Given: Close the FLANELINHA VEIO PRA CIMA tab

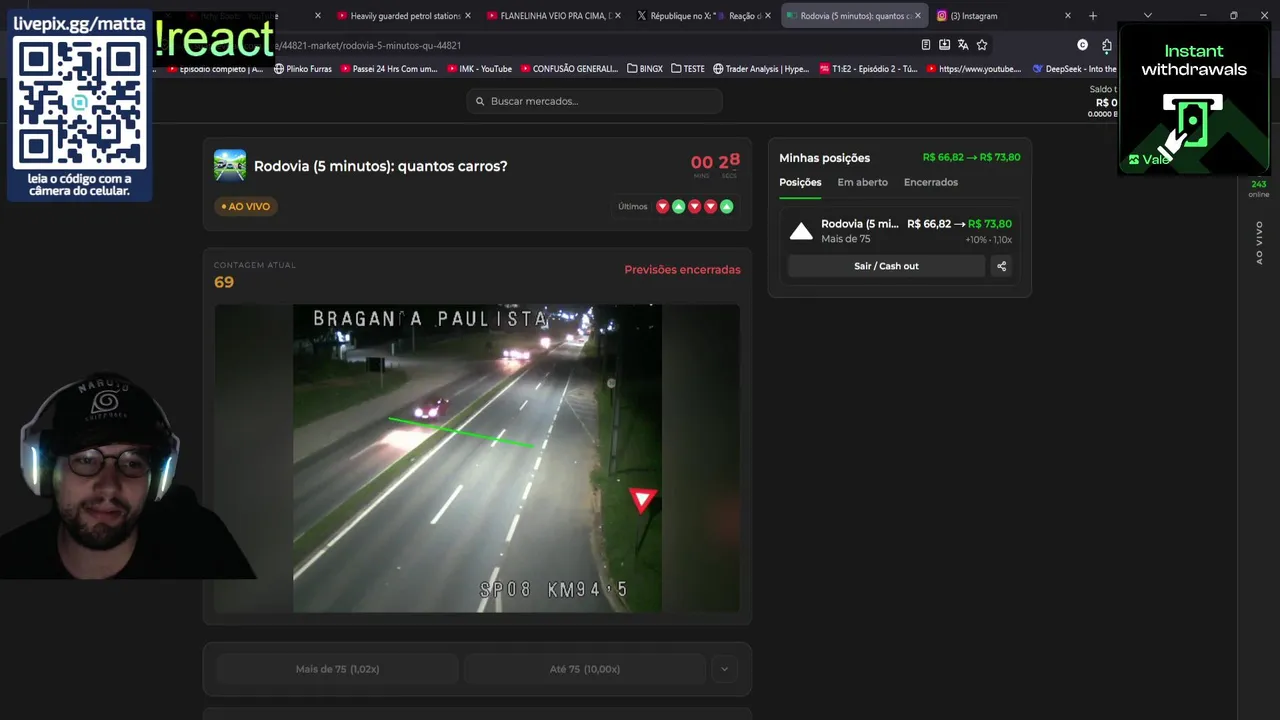Looking at the screenshot, I should click(x=617, y=16).
